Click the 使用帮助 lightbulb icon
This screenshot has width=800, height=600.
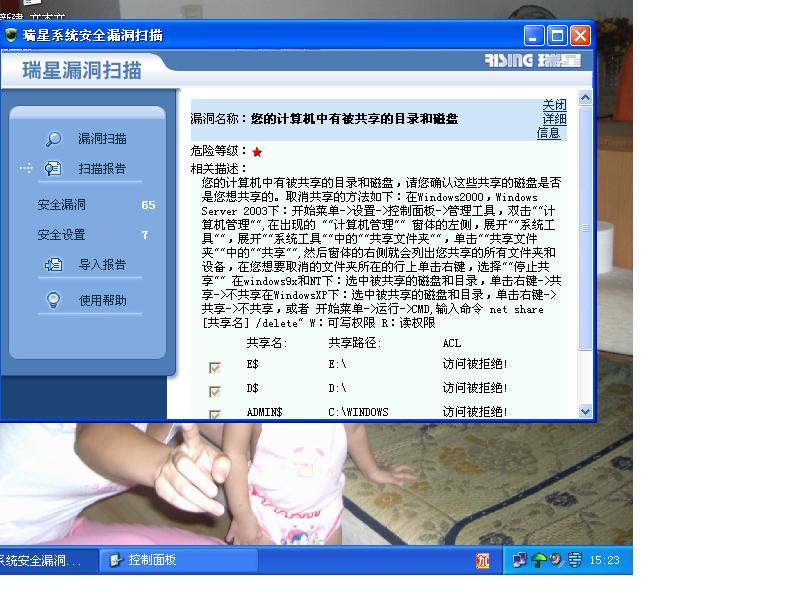point(54,300)
